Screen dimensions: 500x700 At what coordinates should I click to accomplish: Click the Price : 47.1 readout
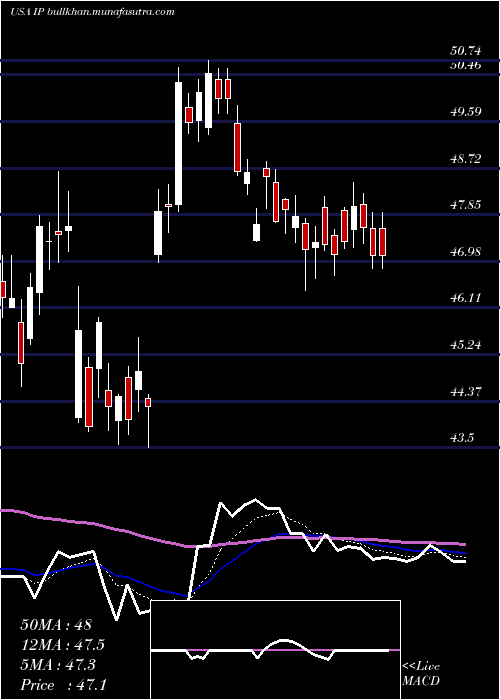point(63,685)
